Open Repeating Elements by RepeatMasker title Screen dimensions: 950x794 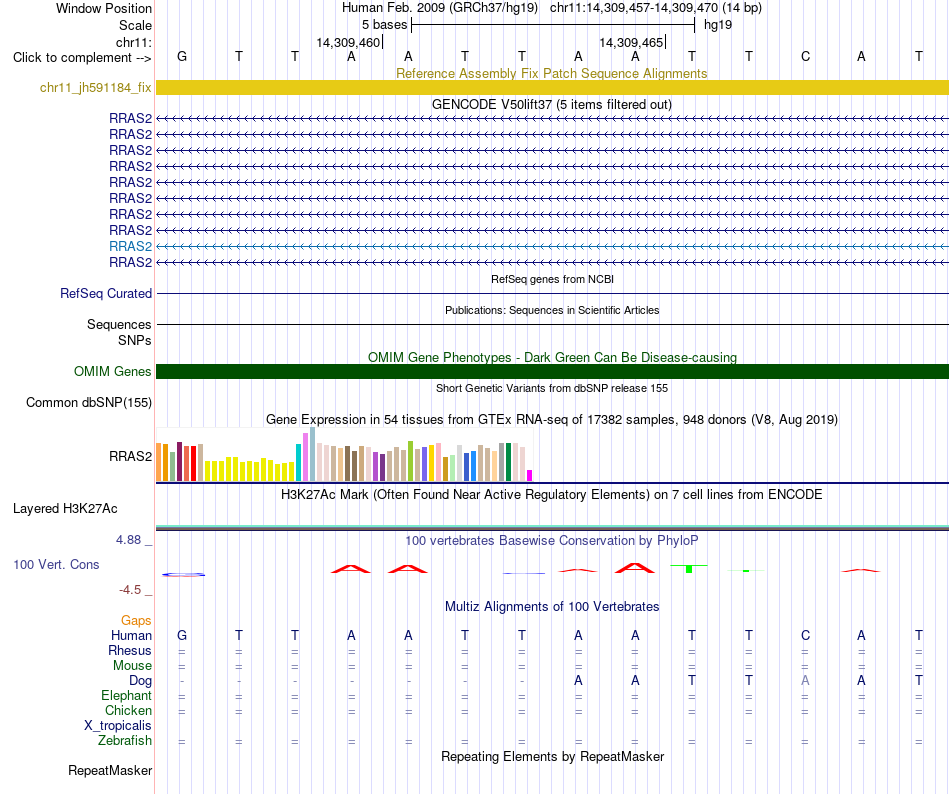552,756
